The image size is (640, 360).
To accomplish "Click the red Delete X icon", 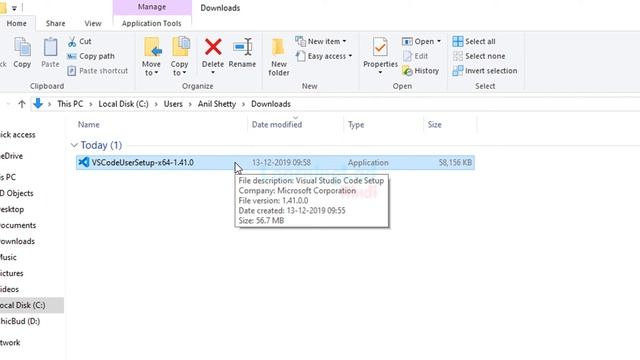I will pyautogui.click(x=213, y=47).
